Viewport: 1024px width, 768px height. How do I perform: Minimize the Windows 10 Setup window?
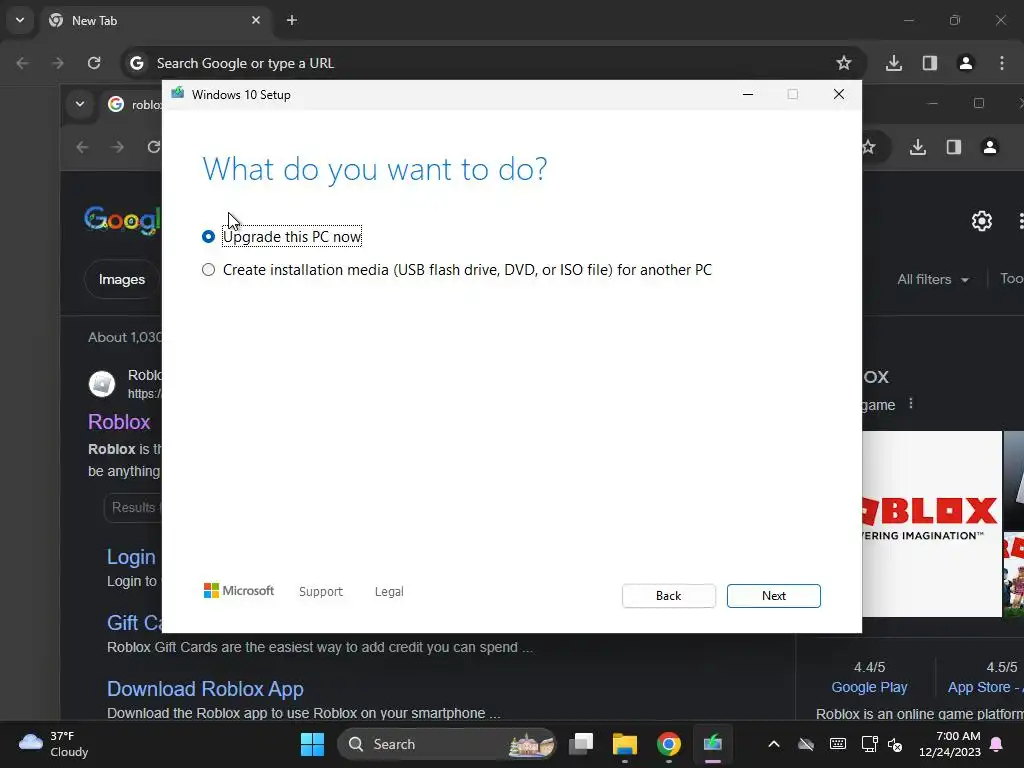748,95
